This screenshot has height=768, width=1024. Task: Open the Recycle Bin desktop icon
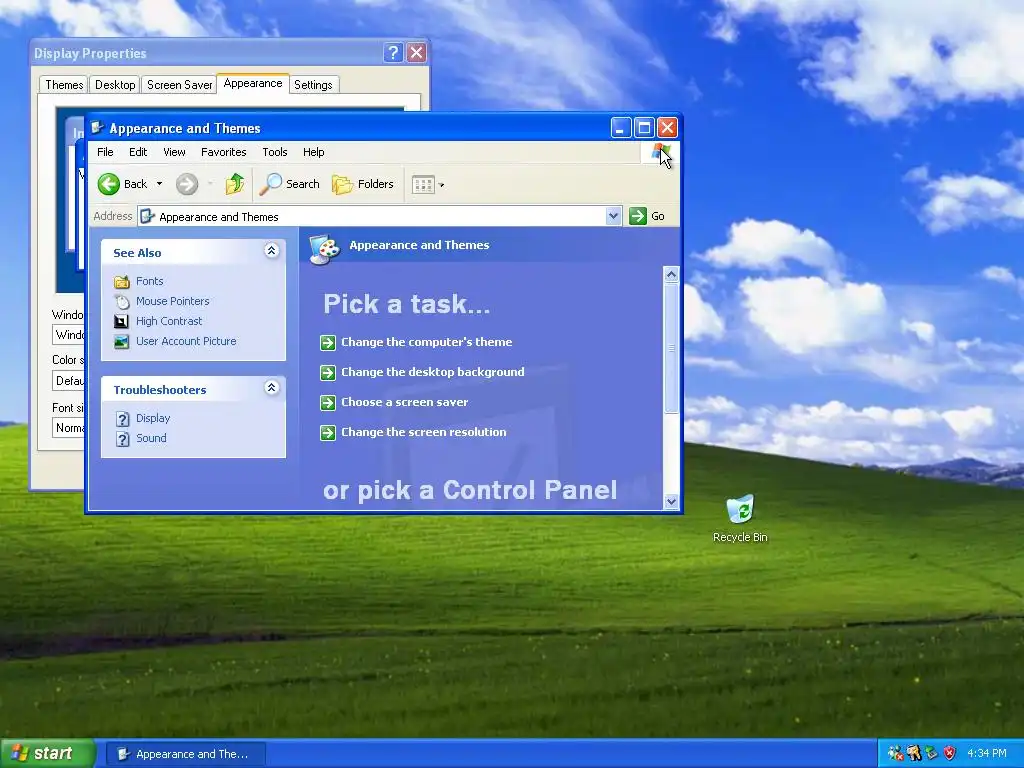pyautogui.click(x=741, y=519)
